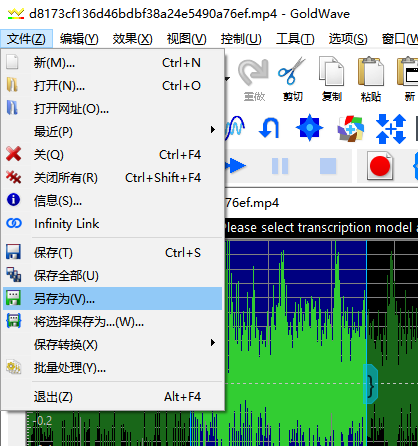
Task: Choose Close (关) Ctrl+F4 menu entry
Action: click(x=112, y=154)
